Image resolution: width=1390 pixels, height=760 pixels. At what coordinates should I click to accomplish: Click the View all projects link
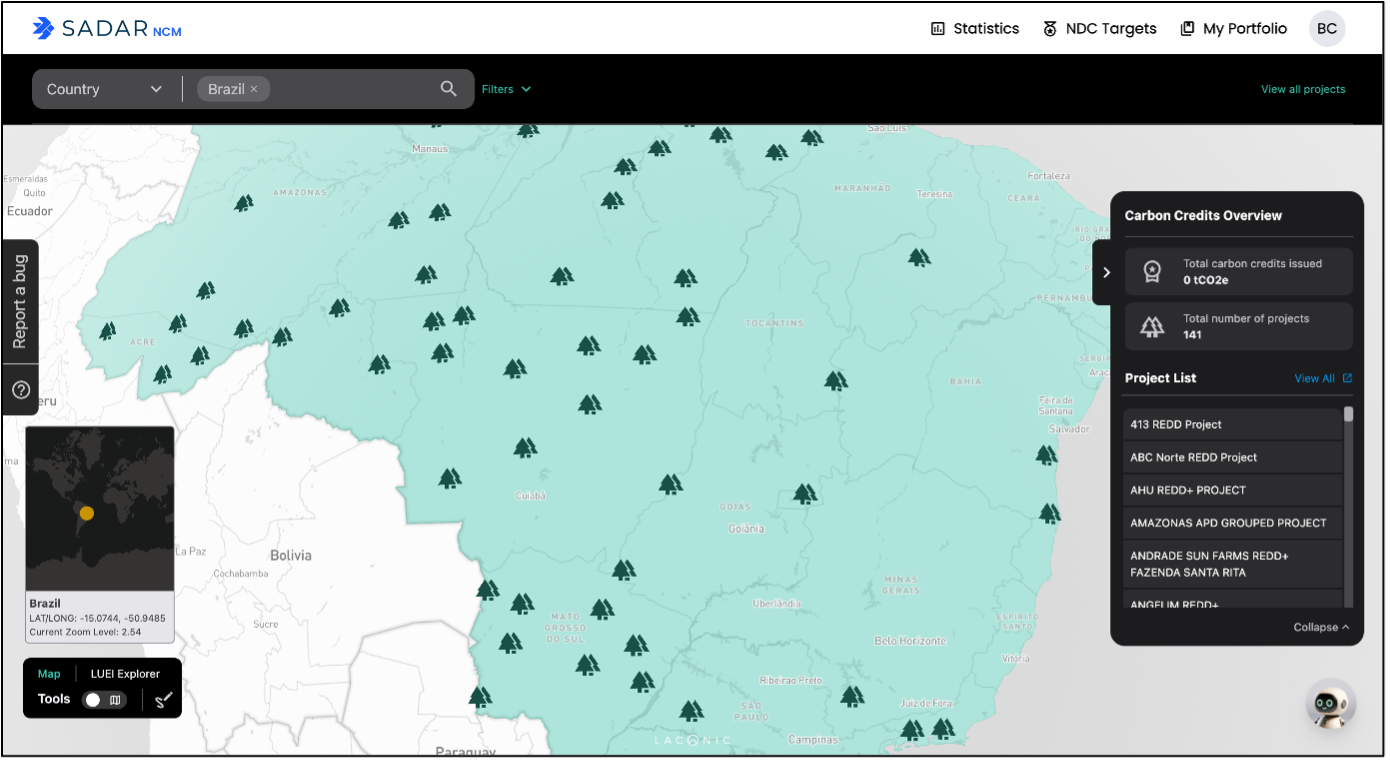point(1303,89)
